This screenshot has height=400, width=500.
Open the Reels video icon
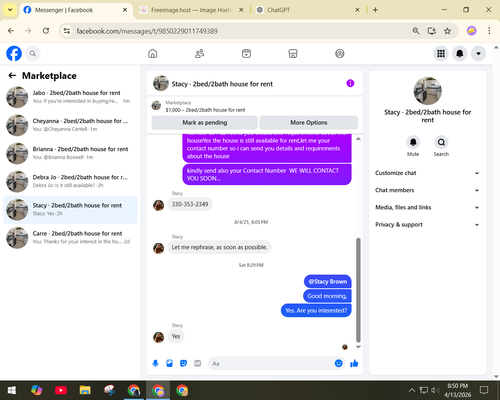[246, 53]
